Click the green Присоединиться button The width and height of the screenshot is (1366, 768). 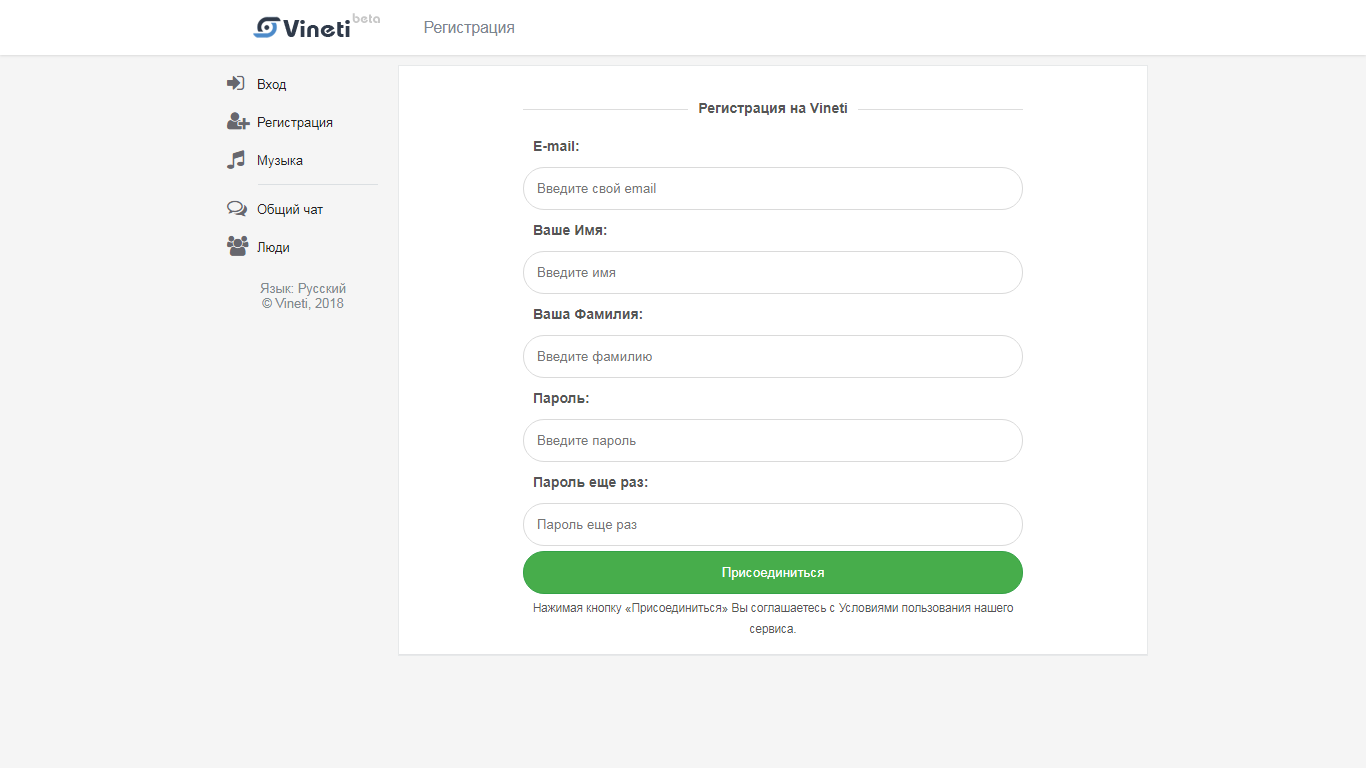[773, 572]
